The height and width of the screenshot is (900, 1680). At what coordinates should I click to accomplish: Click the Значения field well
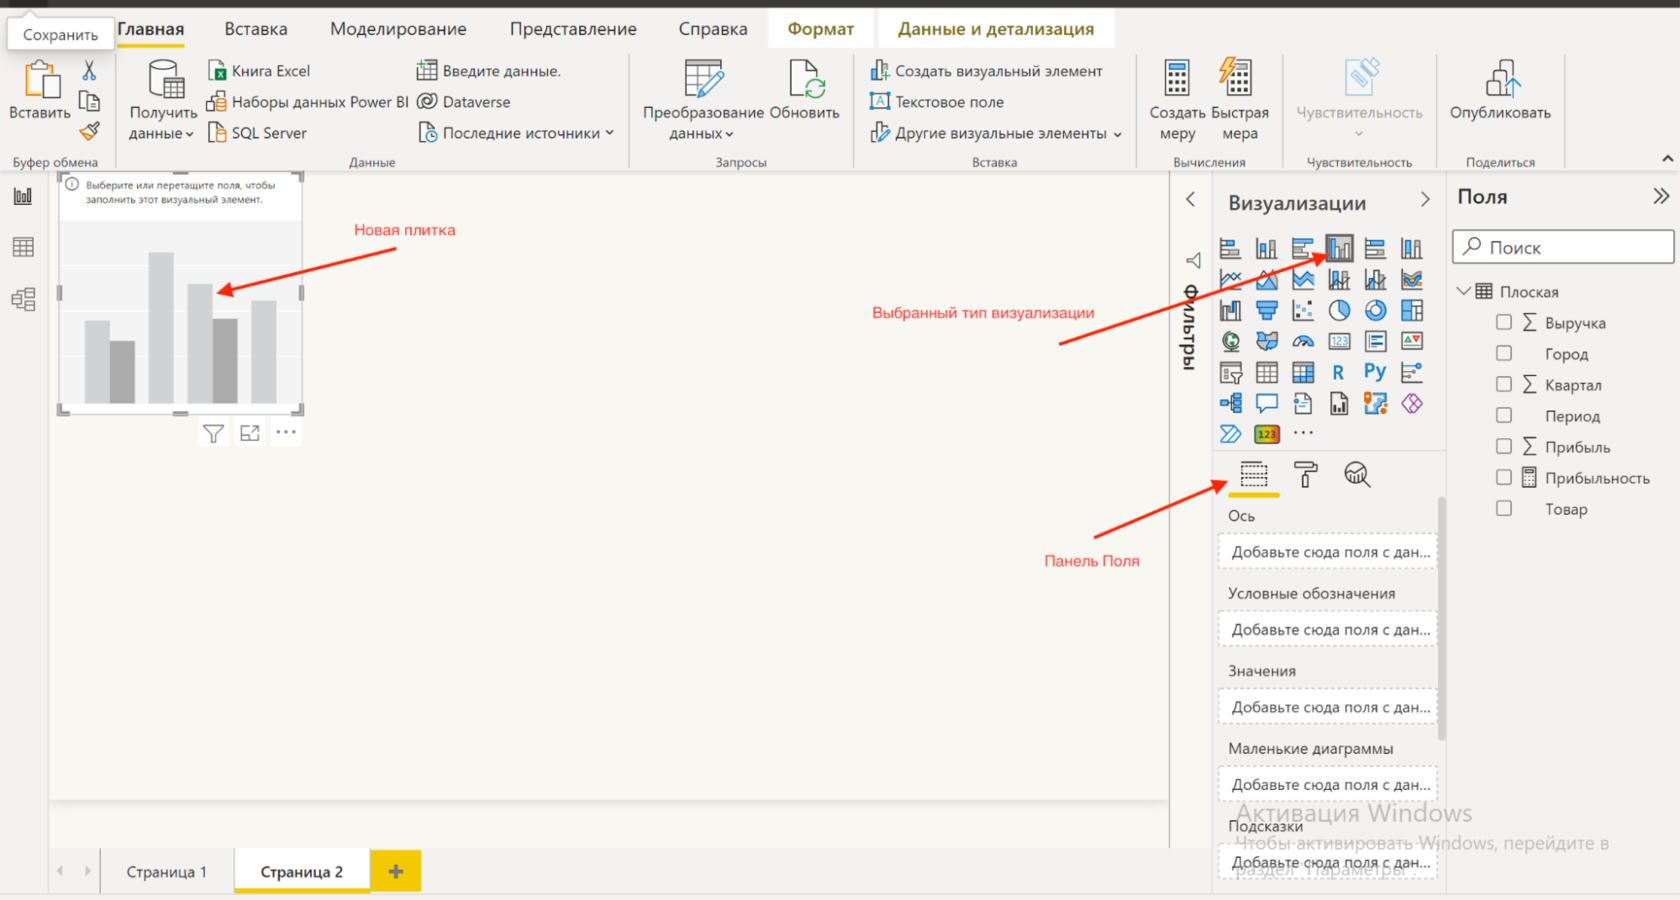click(x=1327, y=707)
